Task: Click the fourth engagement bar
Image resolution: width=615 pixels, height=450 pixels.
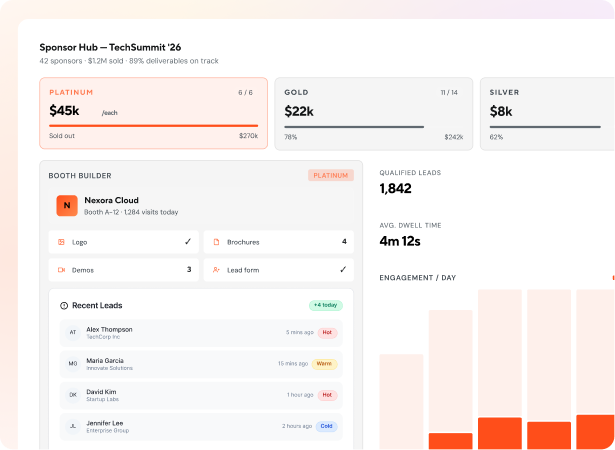Action: pyautogui.click(x=549, y=370)
